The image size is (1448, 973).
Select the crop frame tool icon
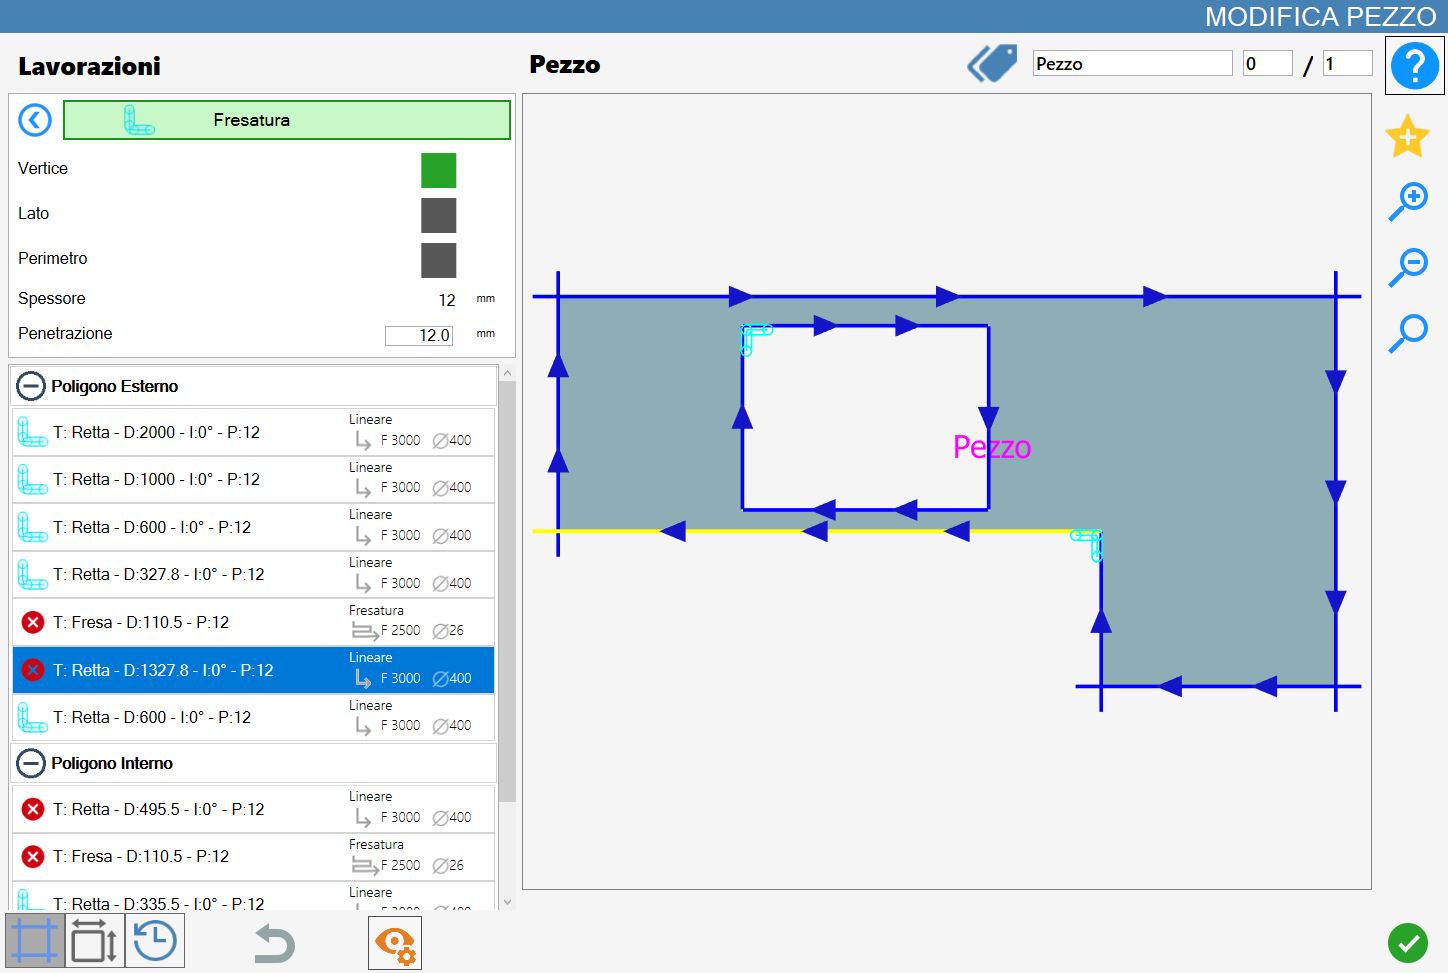pyautogui.click(x=35, y=942)
